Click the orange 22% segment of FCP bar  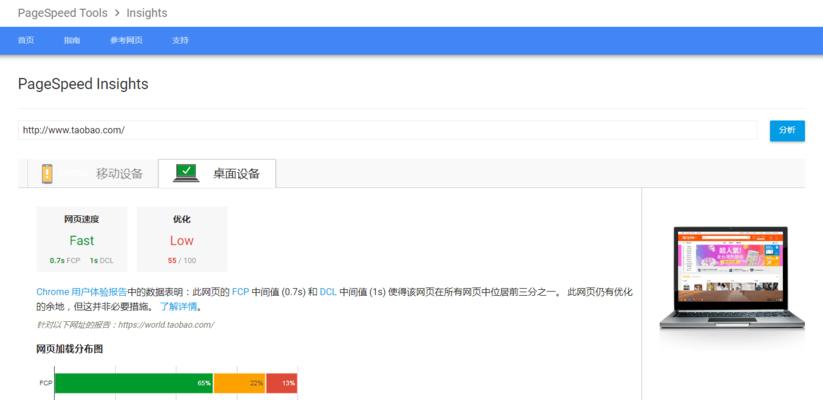(x=239, y=383)
